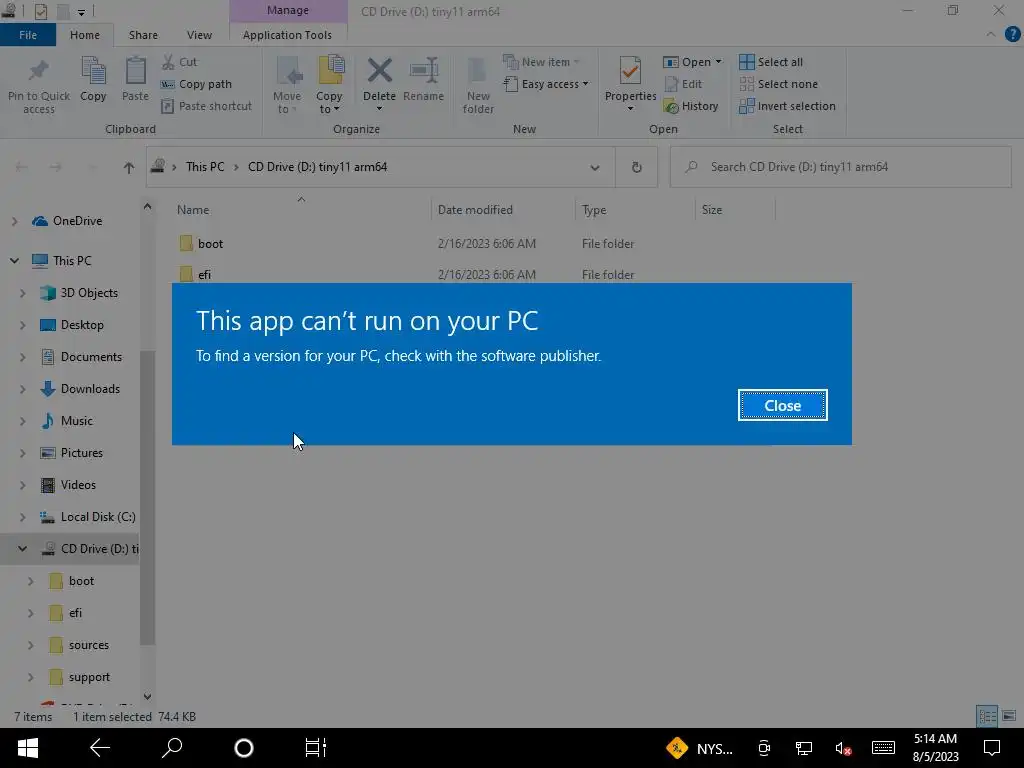Choose Copy path in the ribbon
Viewport: 1024px width, 768px height.
click(197, 84)
